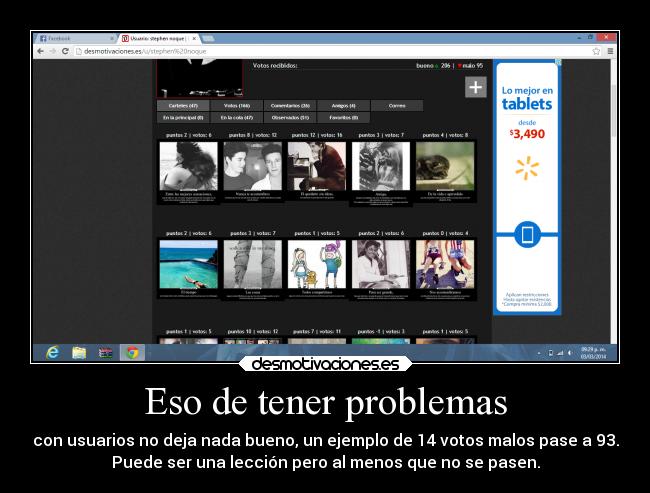Click 'puntos -1 | votos: 3' label
The height and width of the screenshot is (493, 650).
point(381,331)
